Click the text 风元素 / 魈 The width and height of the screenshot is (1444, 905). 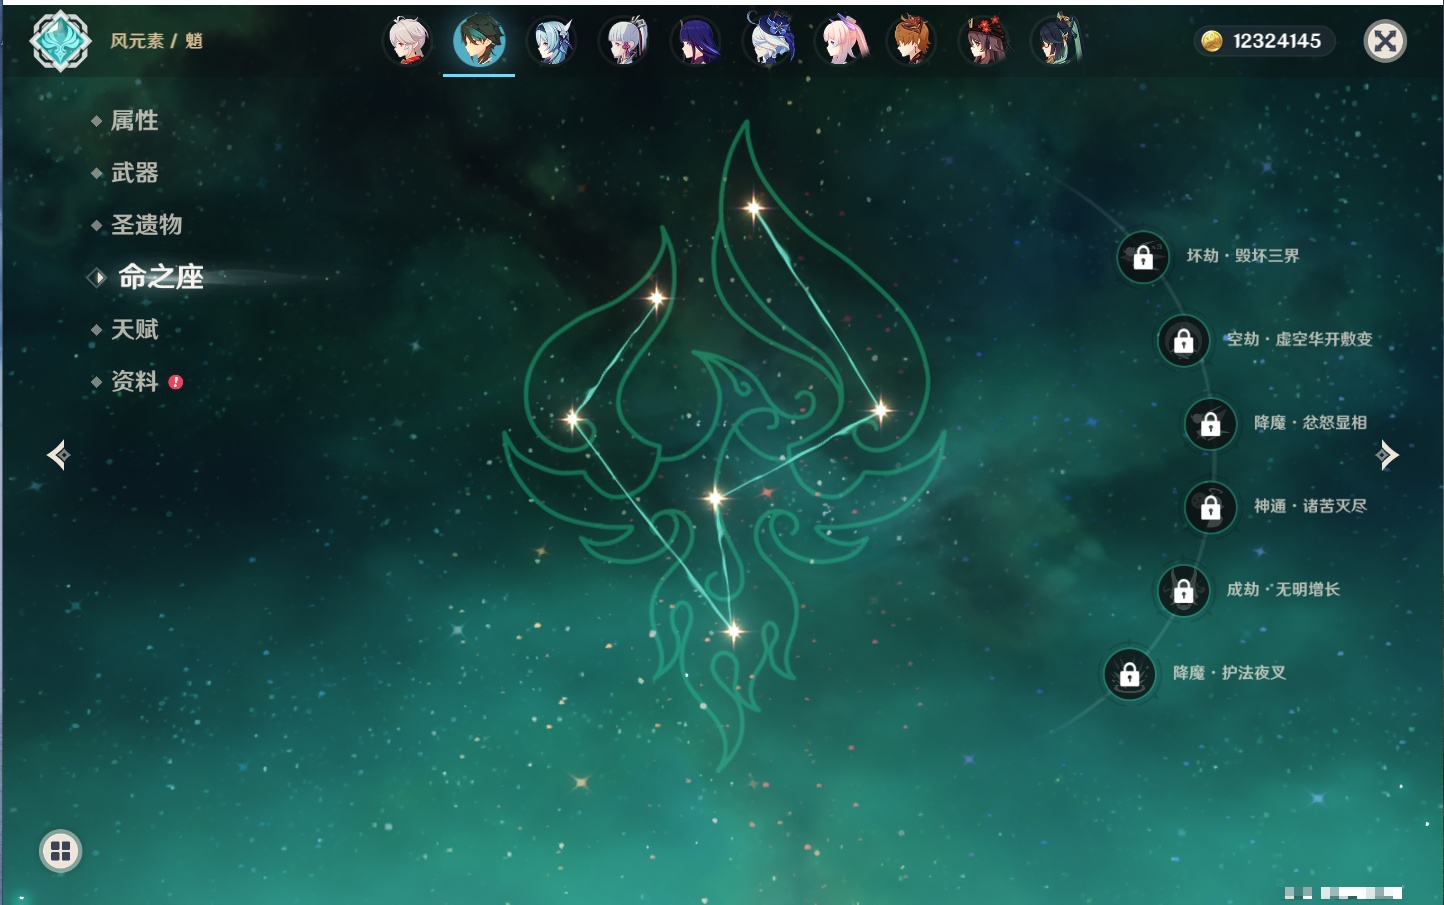[x=156, y=41]
